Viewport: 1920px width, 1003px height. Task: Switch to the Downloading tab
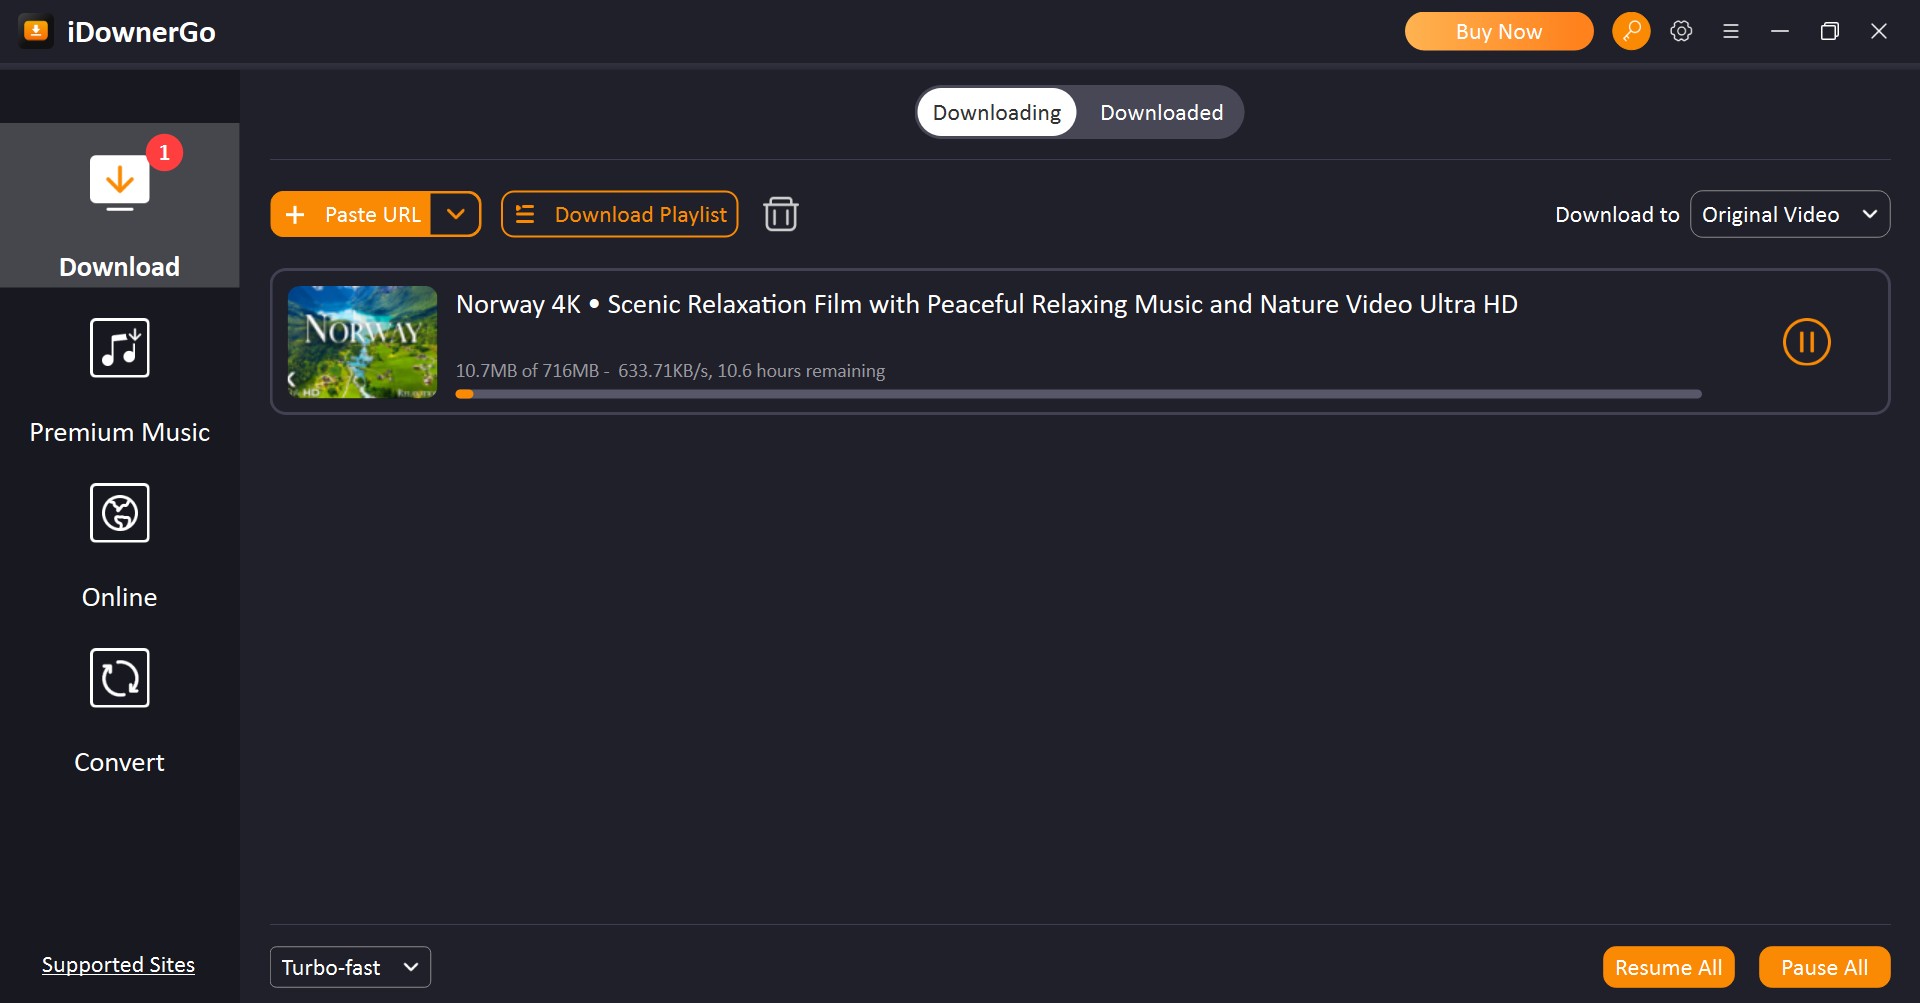996,112
